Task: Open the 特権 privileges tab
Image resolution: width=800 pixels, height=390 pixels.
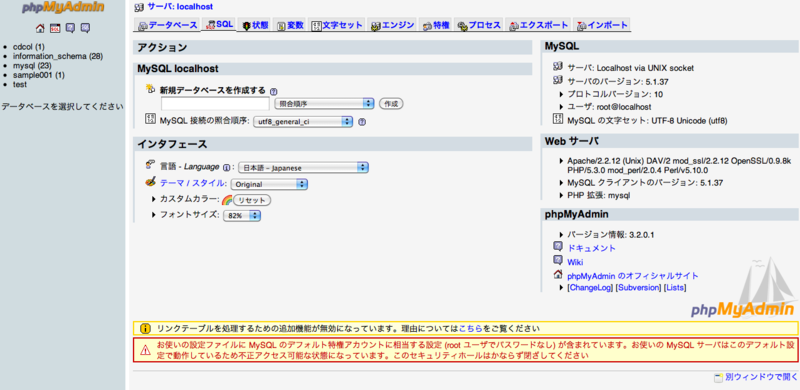Action: pos(436,25)
